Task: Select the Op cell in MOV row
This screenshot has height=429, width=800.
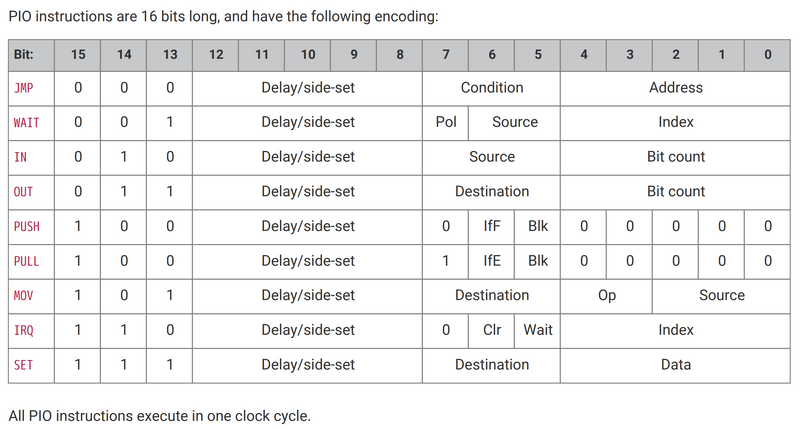Action: pyautogui.click(x=606, y=295)
